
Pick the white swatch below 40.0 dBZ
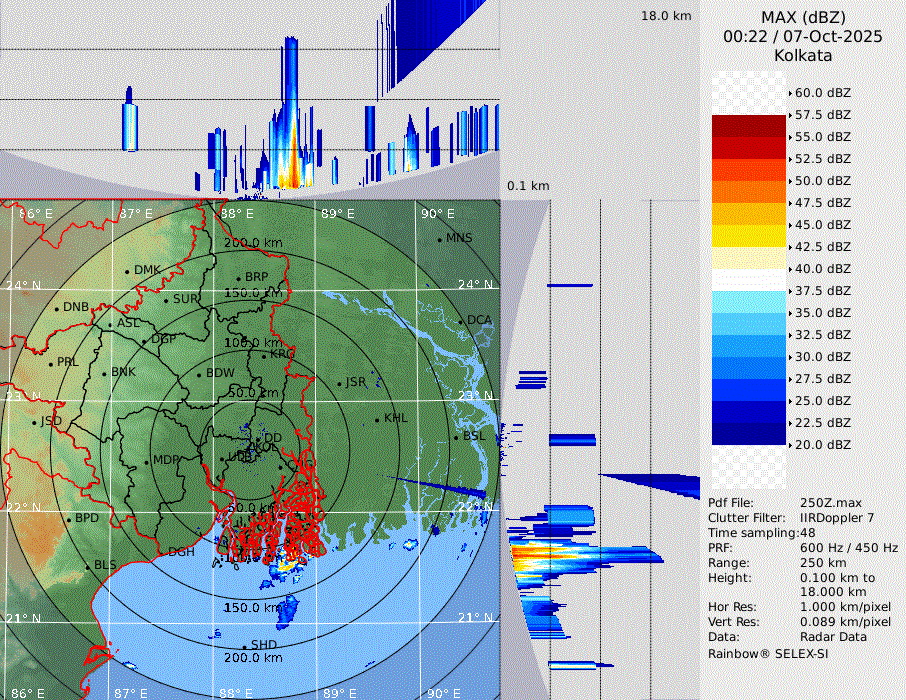click(749, 280)
